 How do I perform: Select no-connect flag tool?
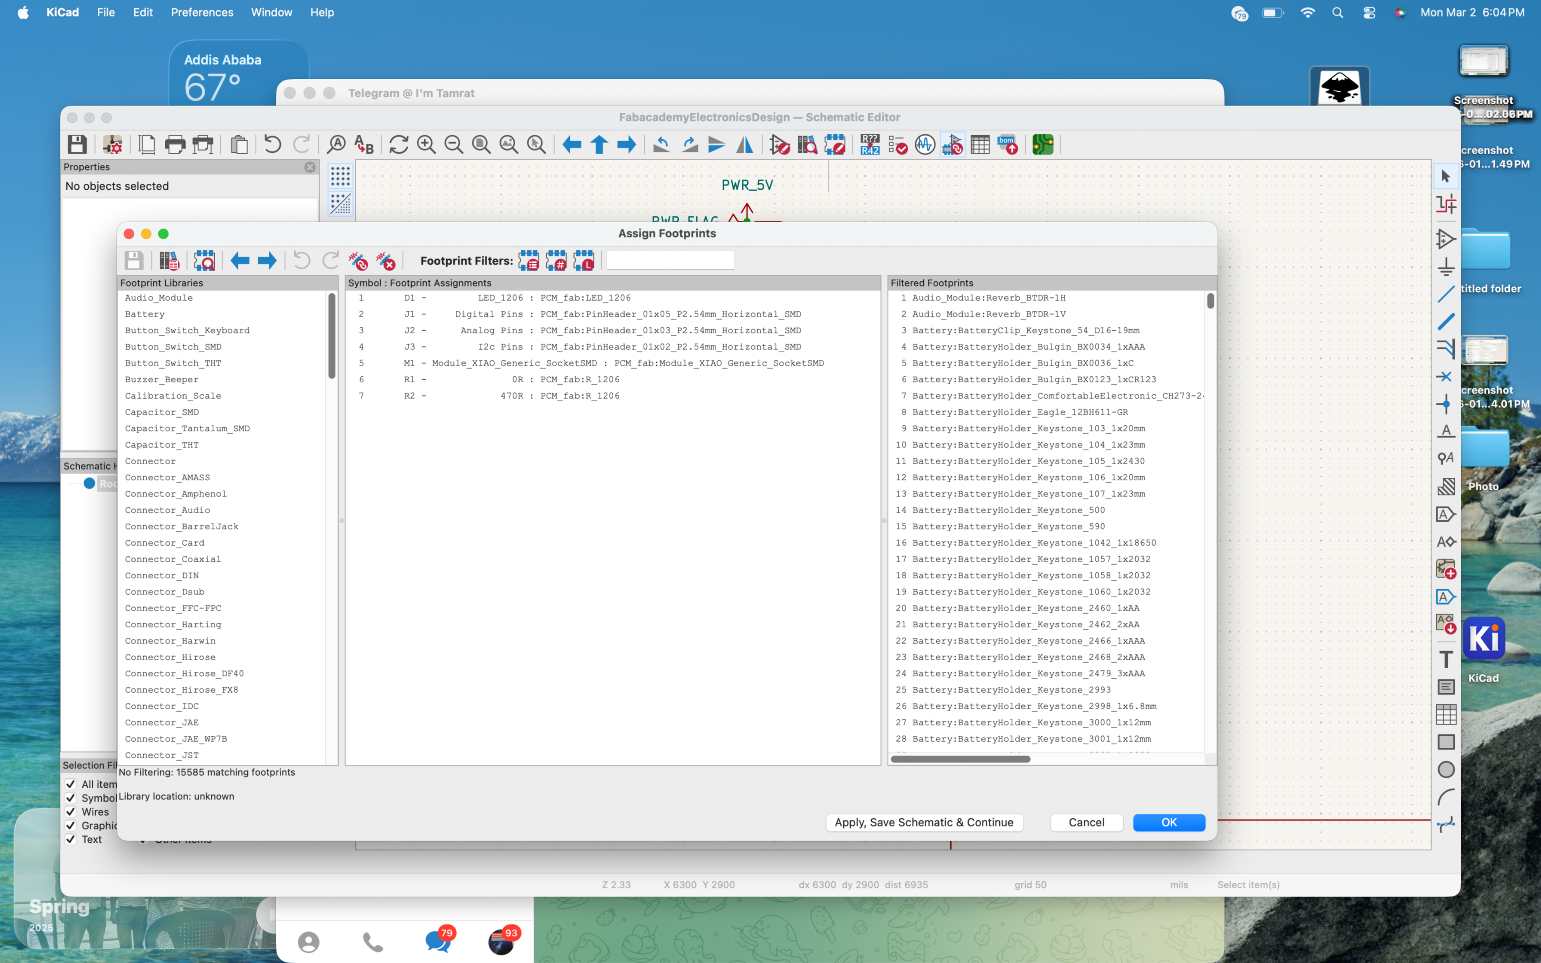(1445, 377)
